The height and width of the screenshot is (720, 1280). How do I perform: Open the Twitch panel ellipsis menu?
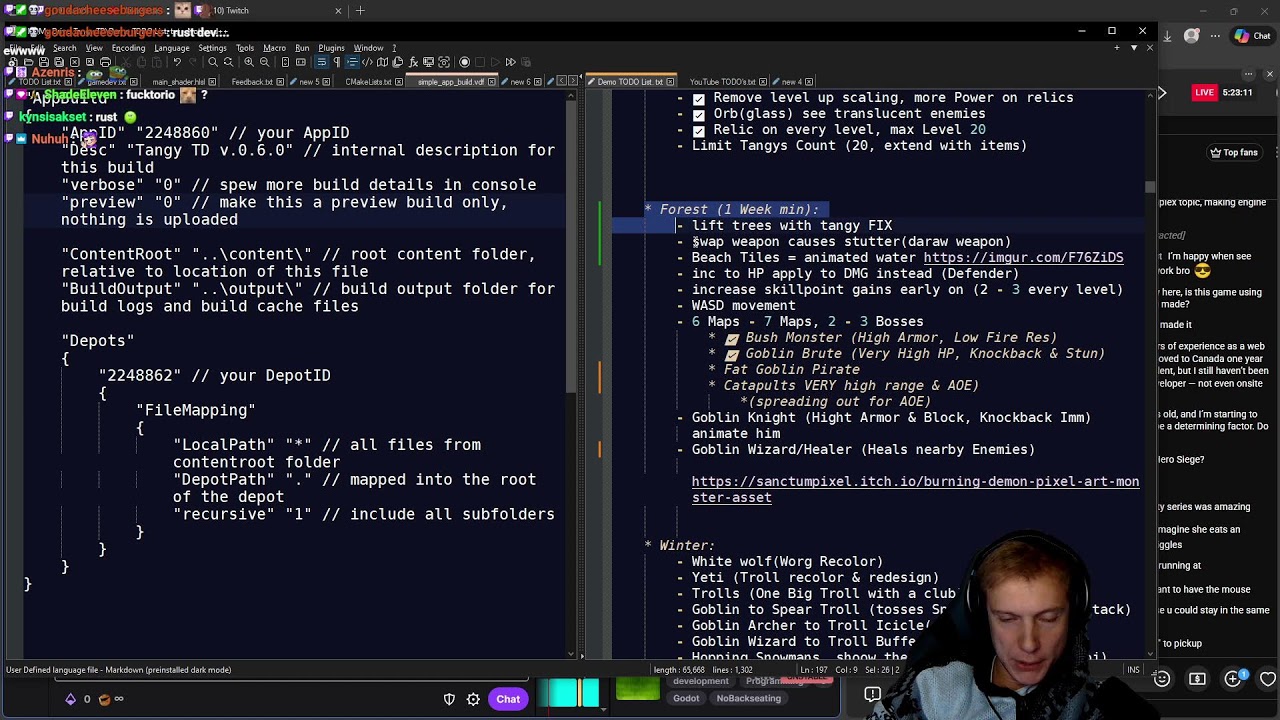tap(1249, 74)
